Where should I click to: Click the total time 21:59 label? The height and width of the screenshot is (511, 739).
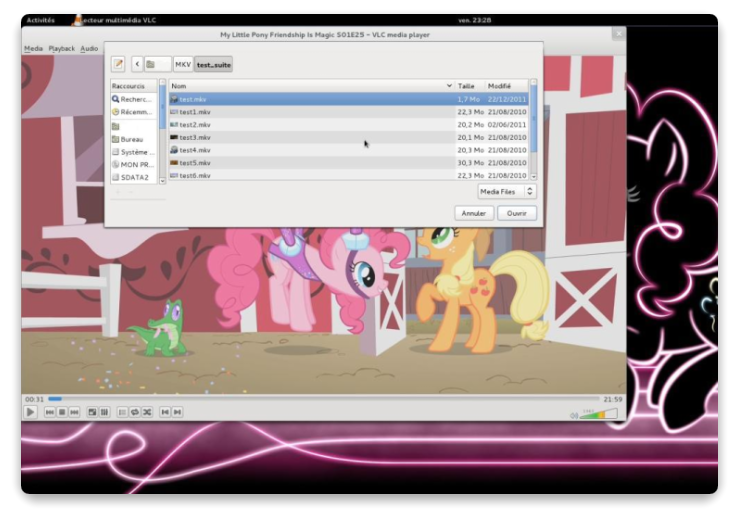[x=613, y=399]
